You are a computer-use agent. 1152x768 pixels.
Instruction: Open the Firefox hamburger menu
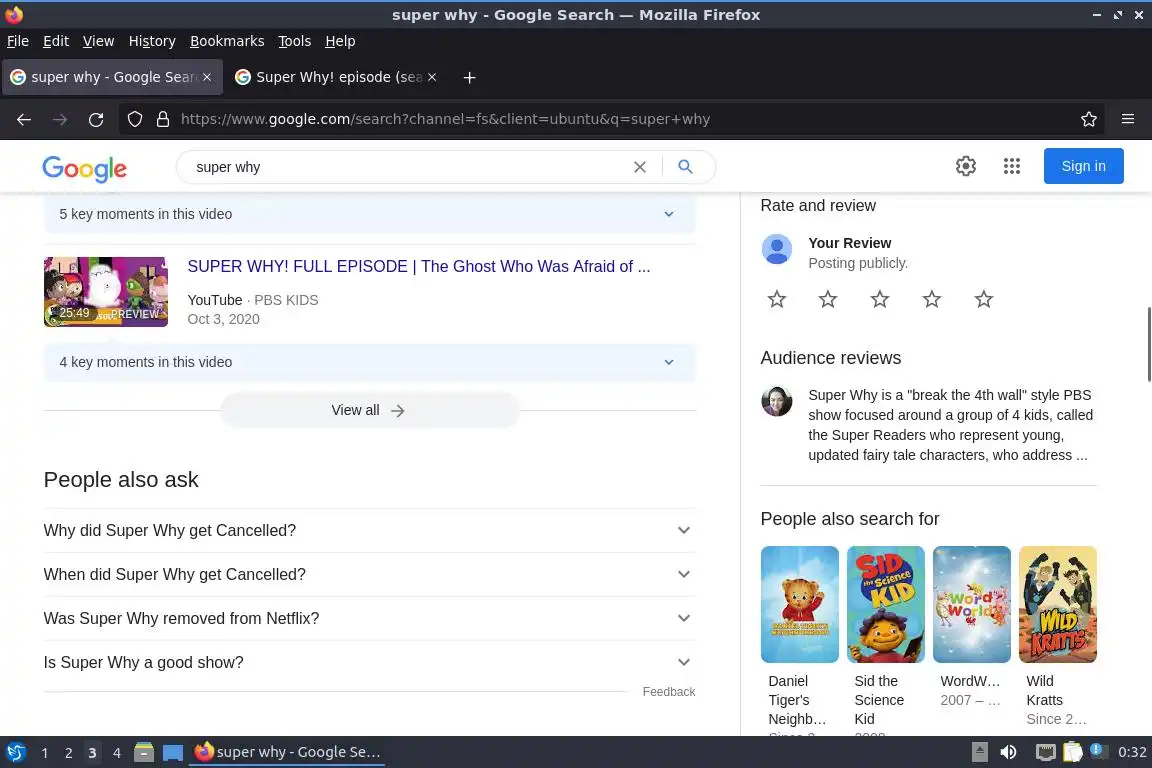1128,119
